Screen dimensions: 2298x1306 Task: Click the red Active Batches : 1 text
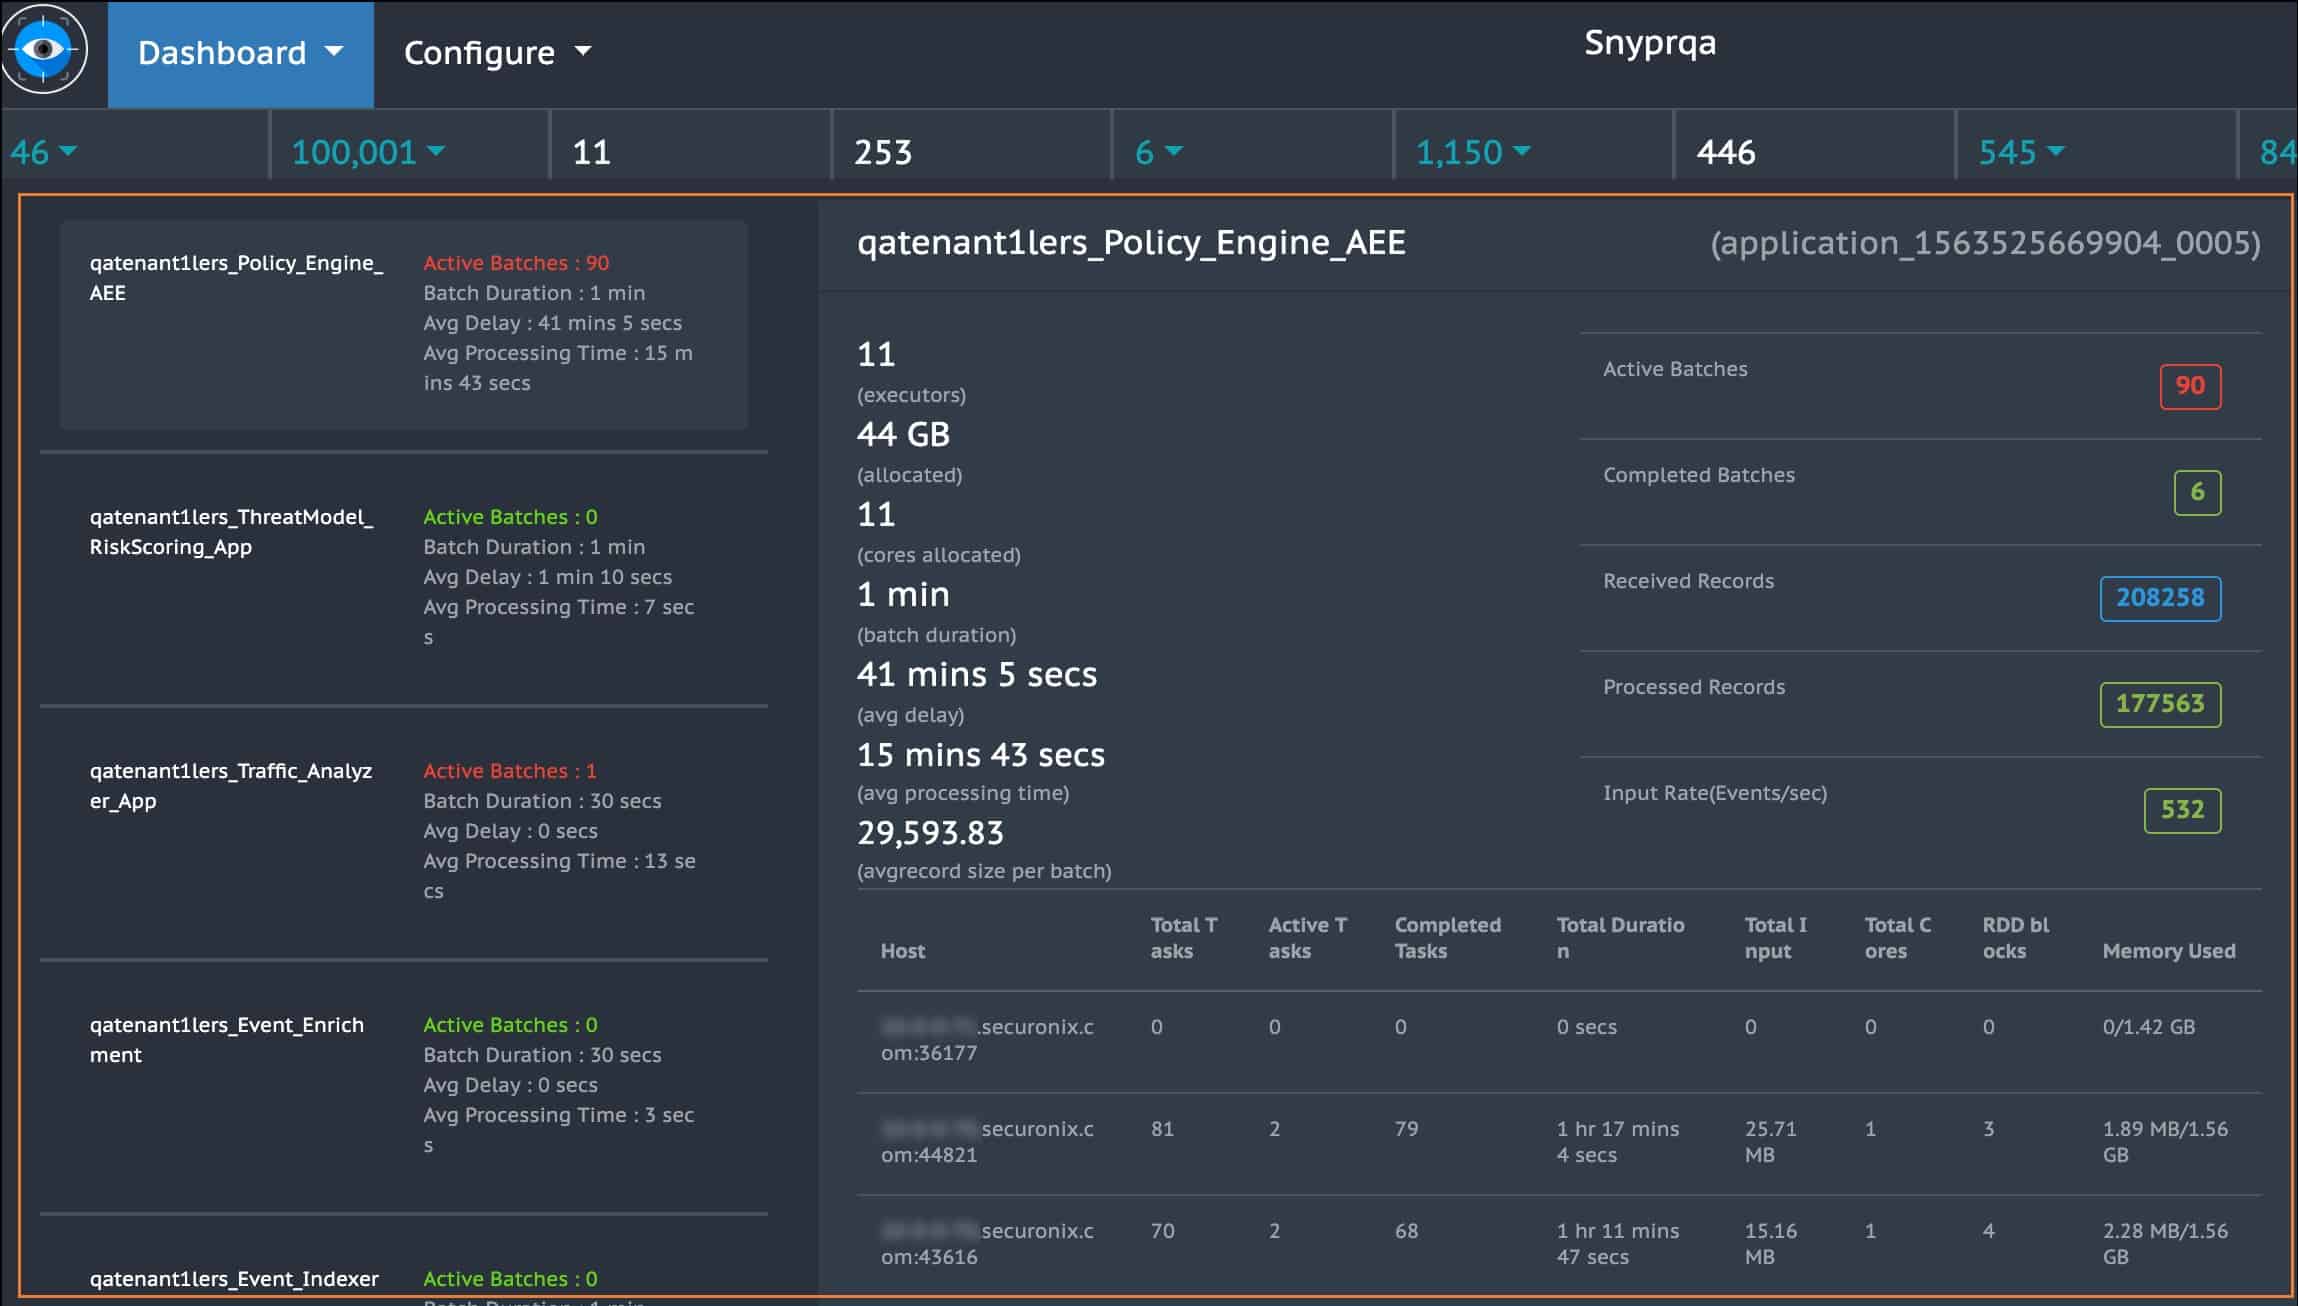point(509,771)
